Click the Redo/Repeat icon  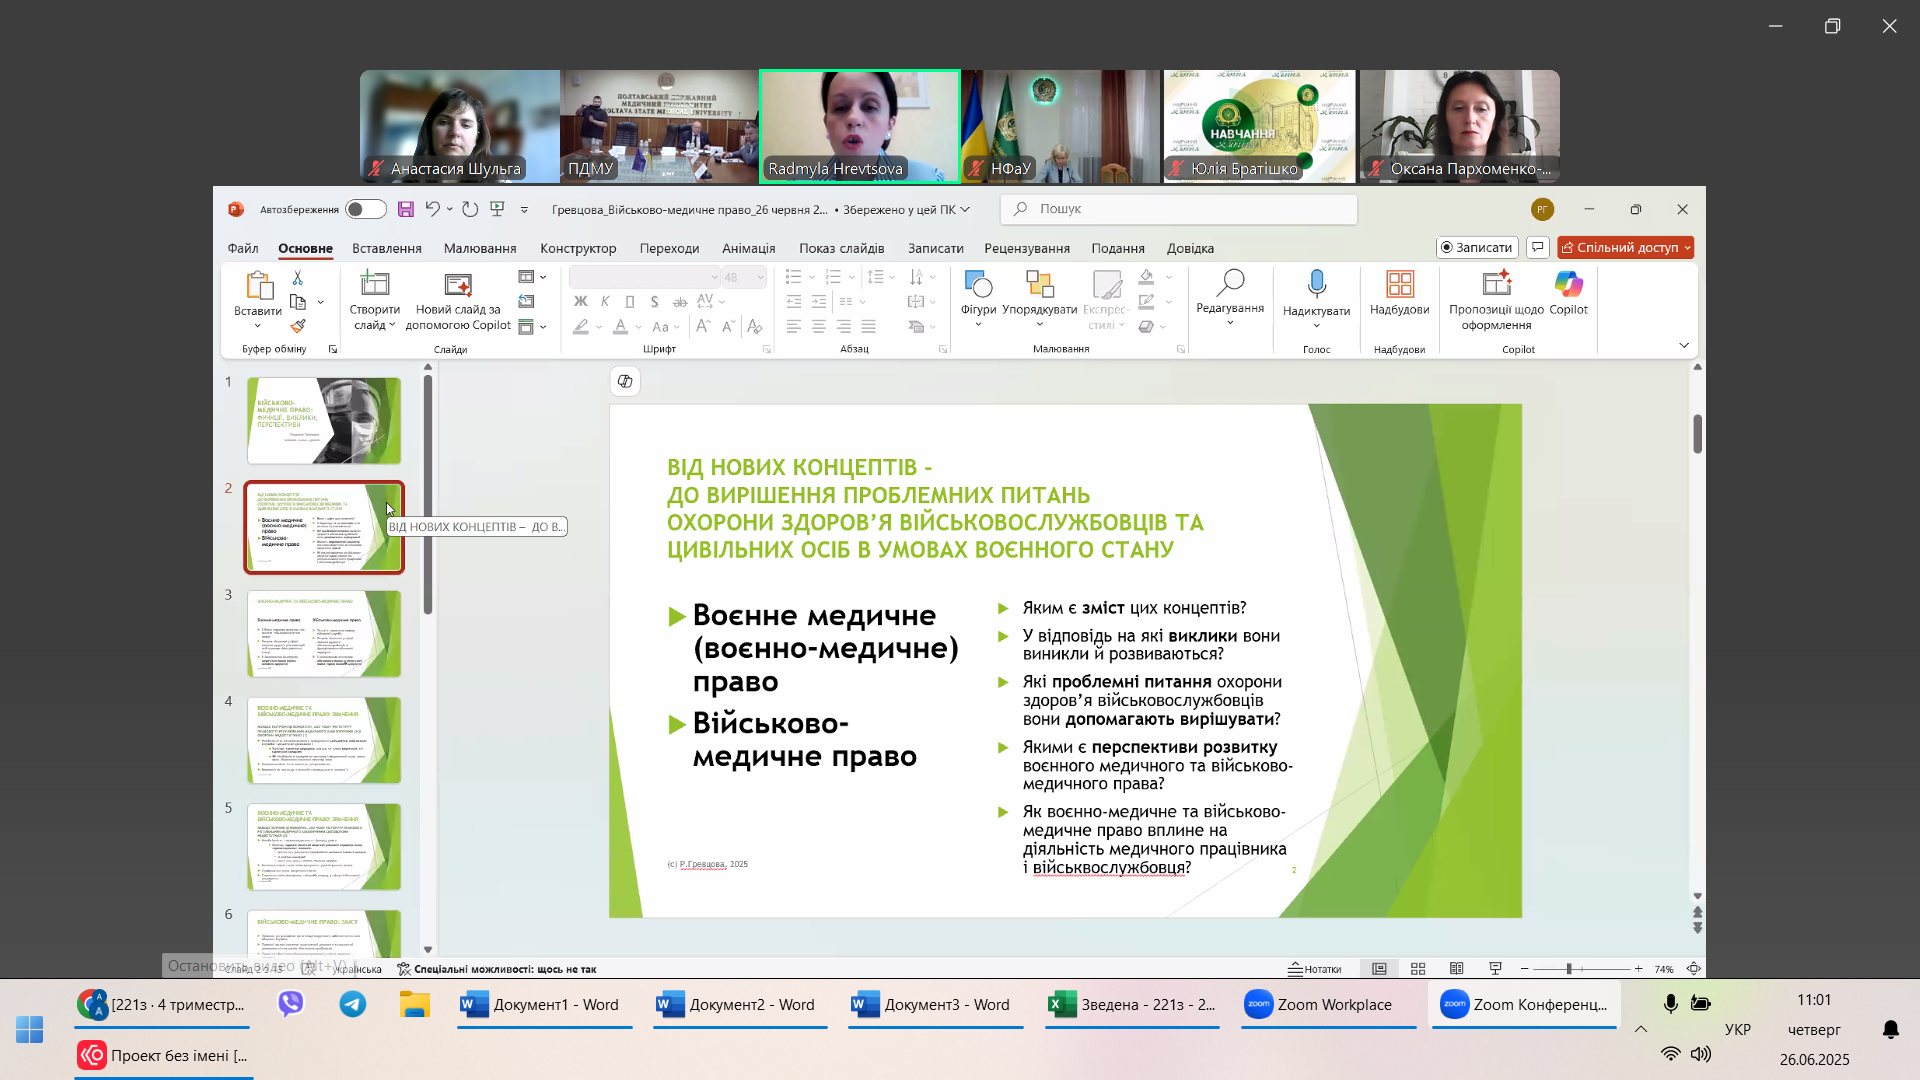pos(470,209)
